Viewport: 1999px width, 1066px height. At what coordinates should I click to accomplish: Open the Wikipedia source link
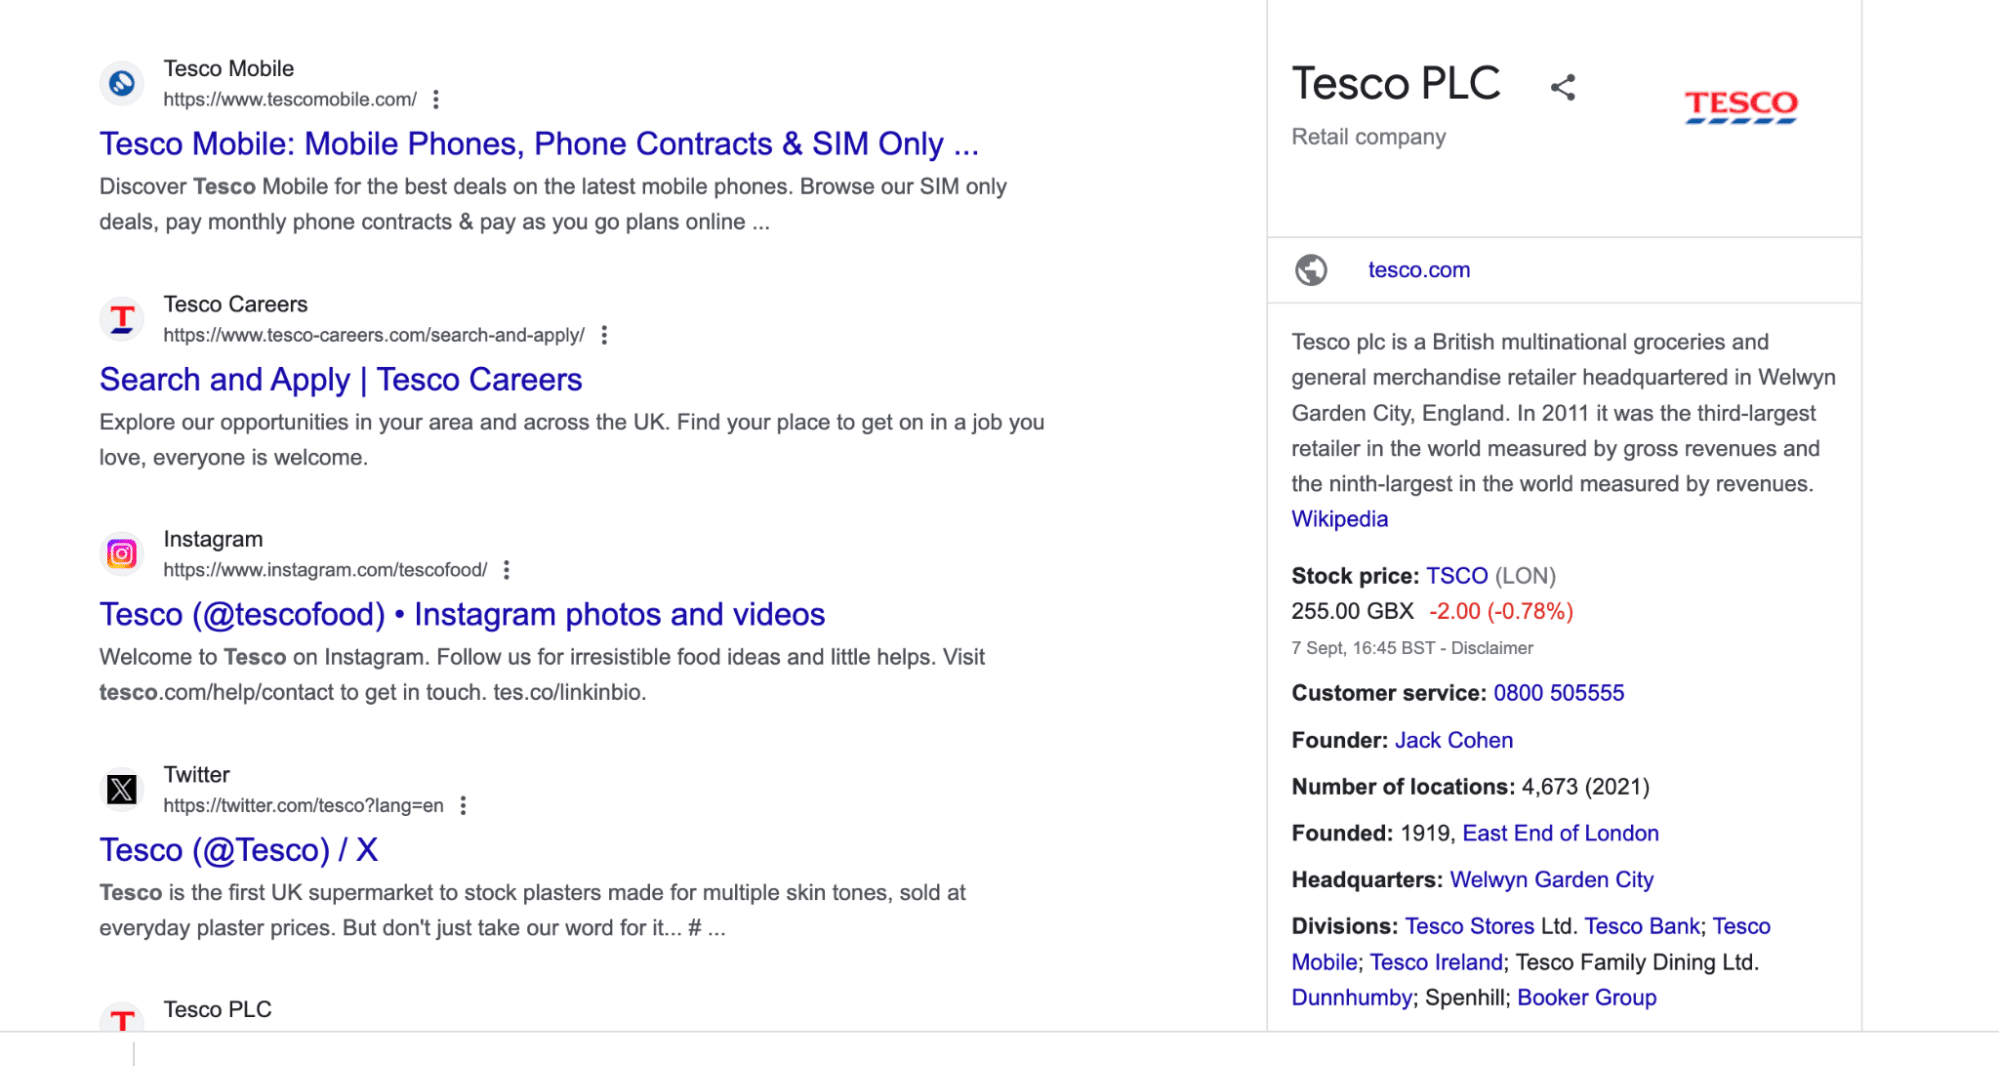point(1339,519)
